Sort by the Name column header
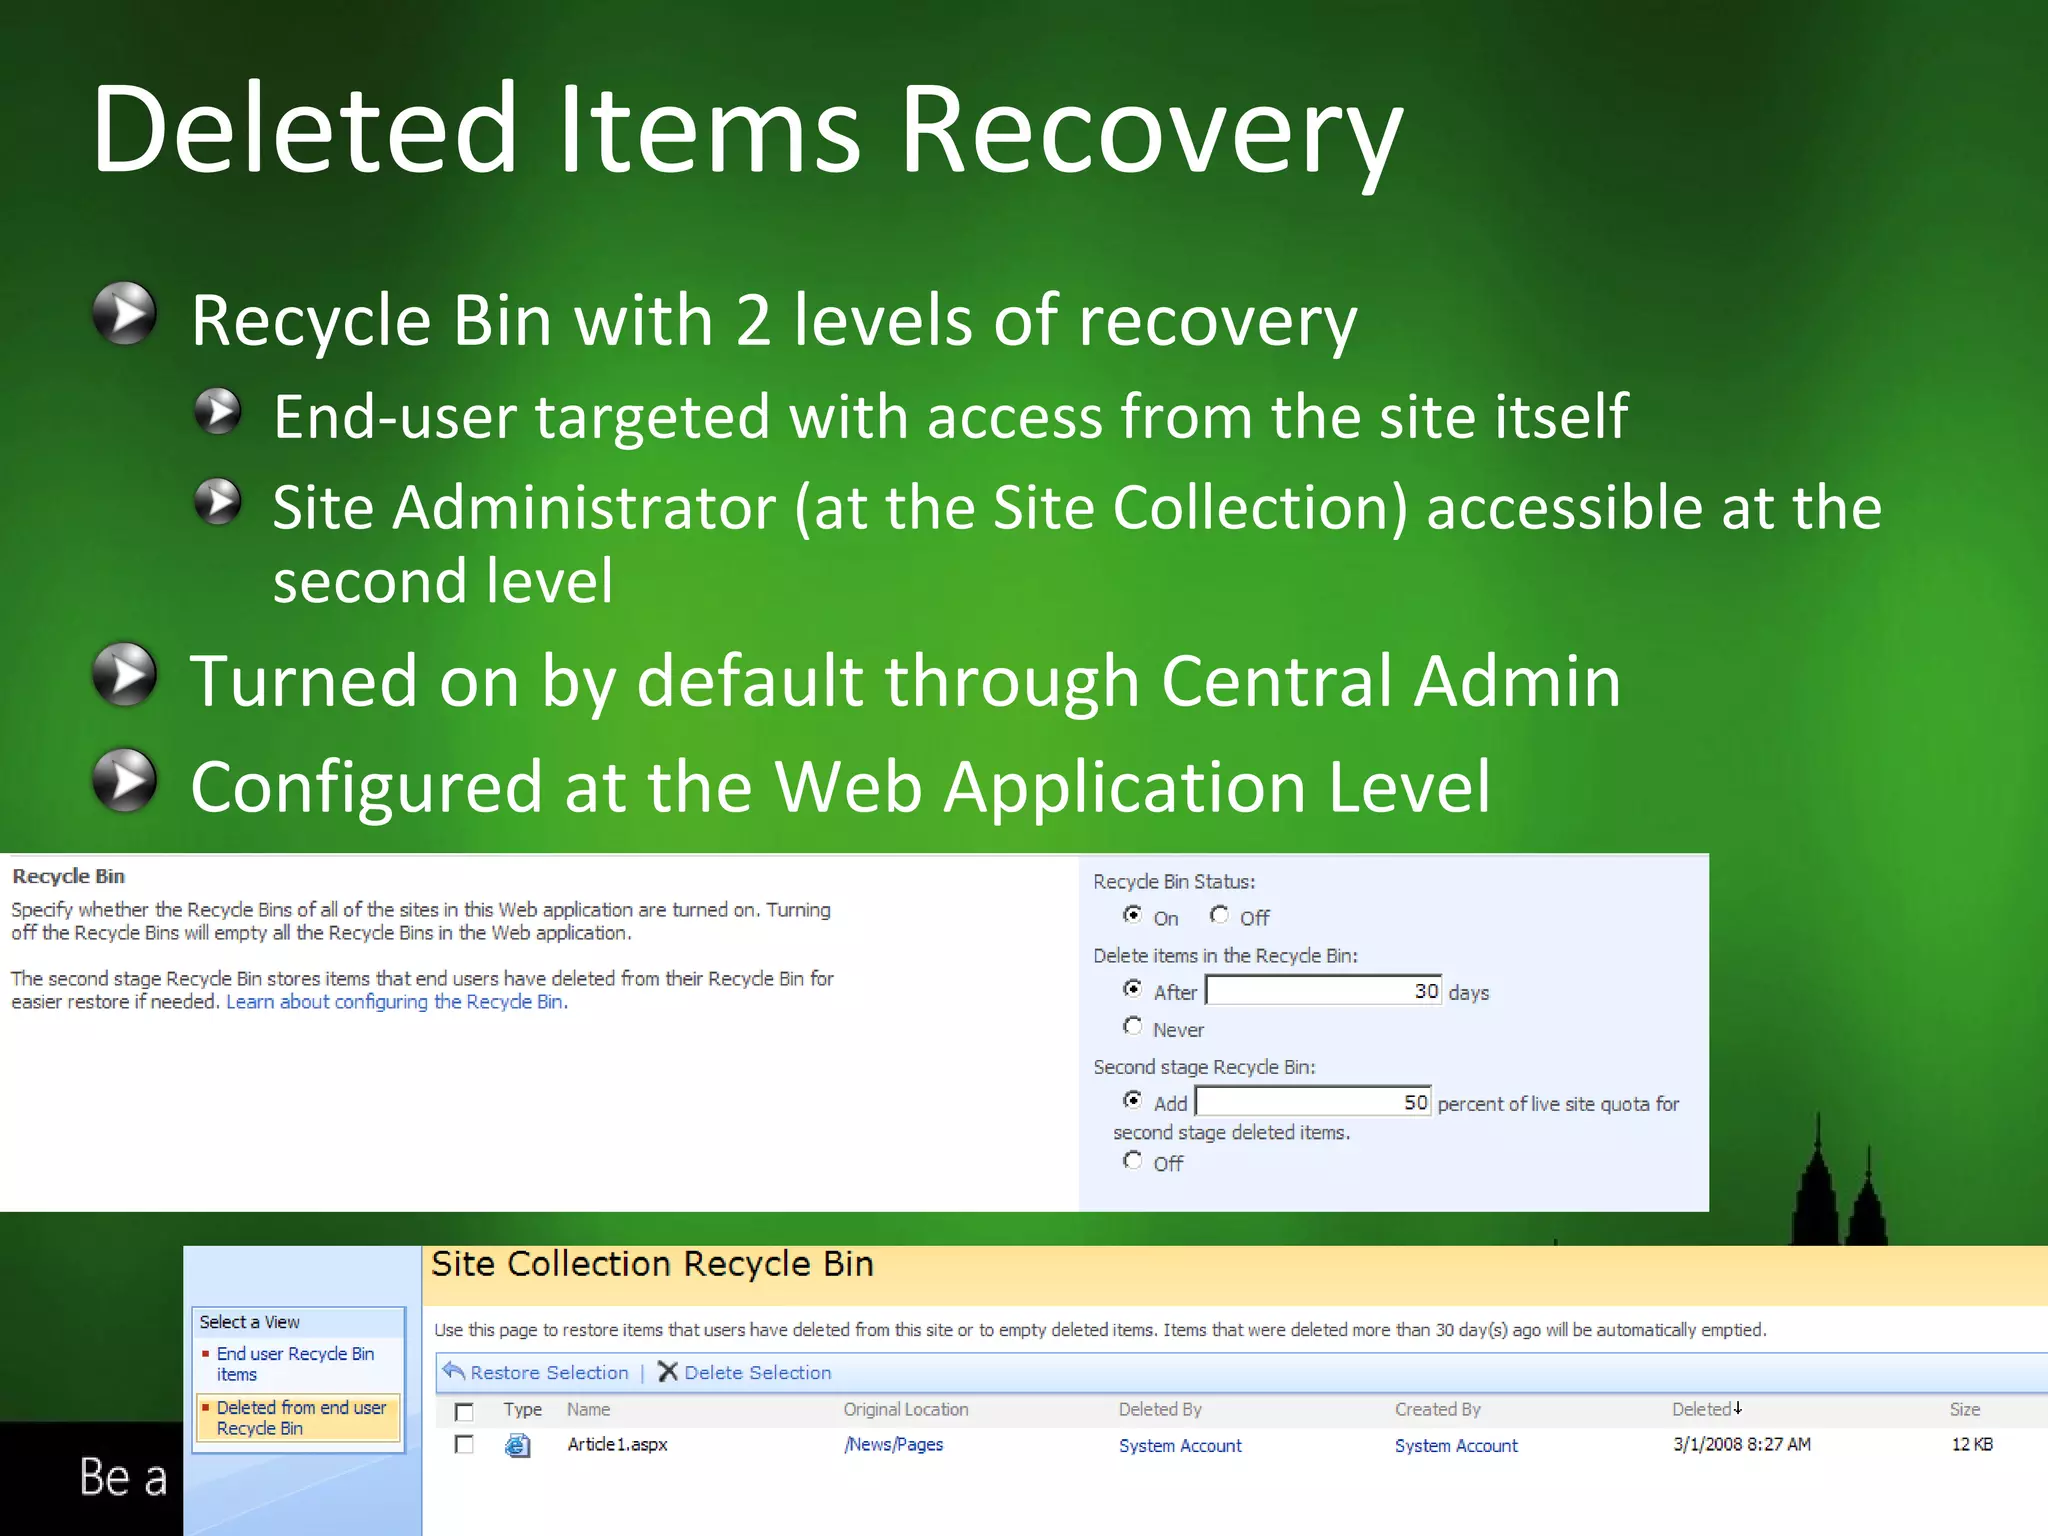Viewport: 2048px width, 1536px height. click(588, 1410)
